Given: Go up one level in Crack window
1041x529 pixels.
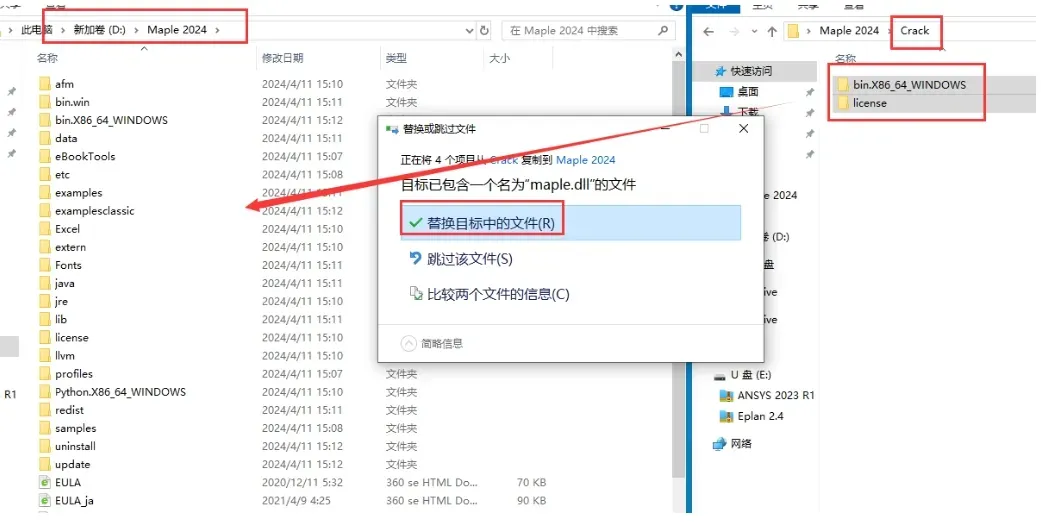Looking at the screenshot, I should coord(771,31).
